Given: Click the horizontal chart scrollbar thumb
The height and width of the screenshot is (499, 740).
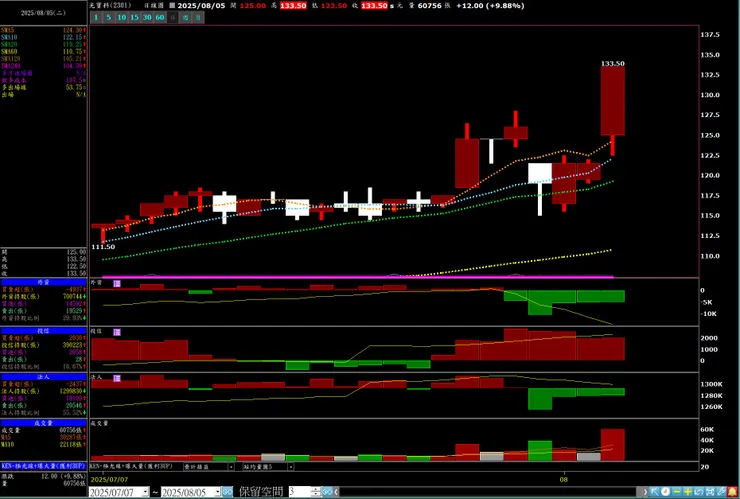Looking at the screenshot, I should click(639, 491).
